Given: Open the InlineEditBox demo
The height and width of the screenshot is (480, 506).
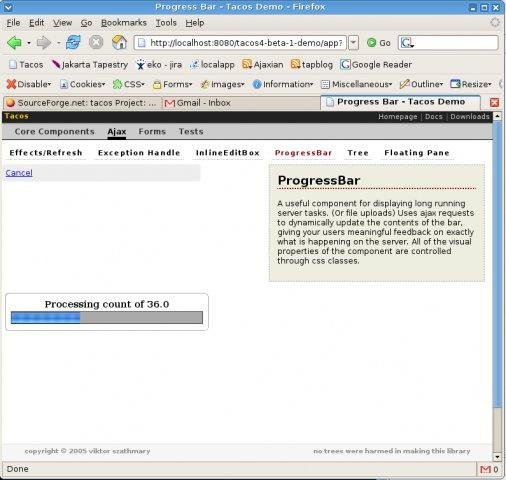Looking at the screenshot, I should pyautogui.click(x=228, y=153).
